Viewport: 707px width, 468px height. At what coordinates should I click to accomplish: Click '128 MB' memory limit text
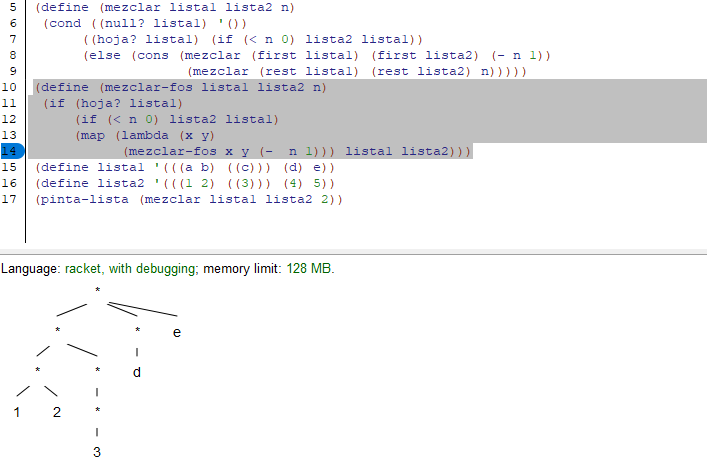(x=309, y=269)
